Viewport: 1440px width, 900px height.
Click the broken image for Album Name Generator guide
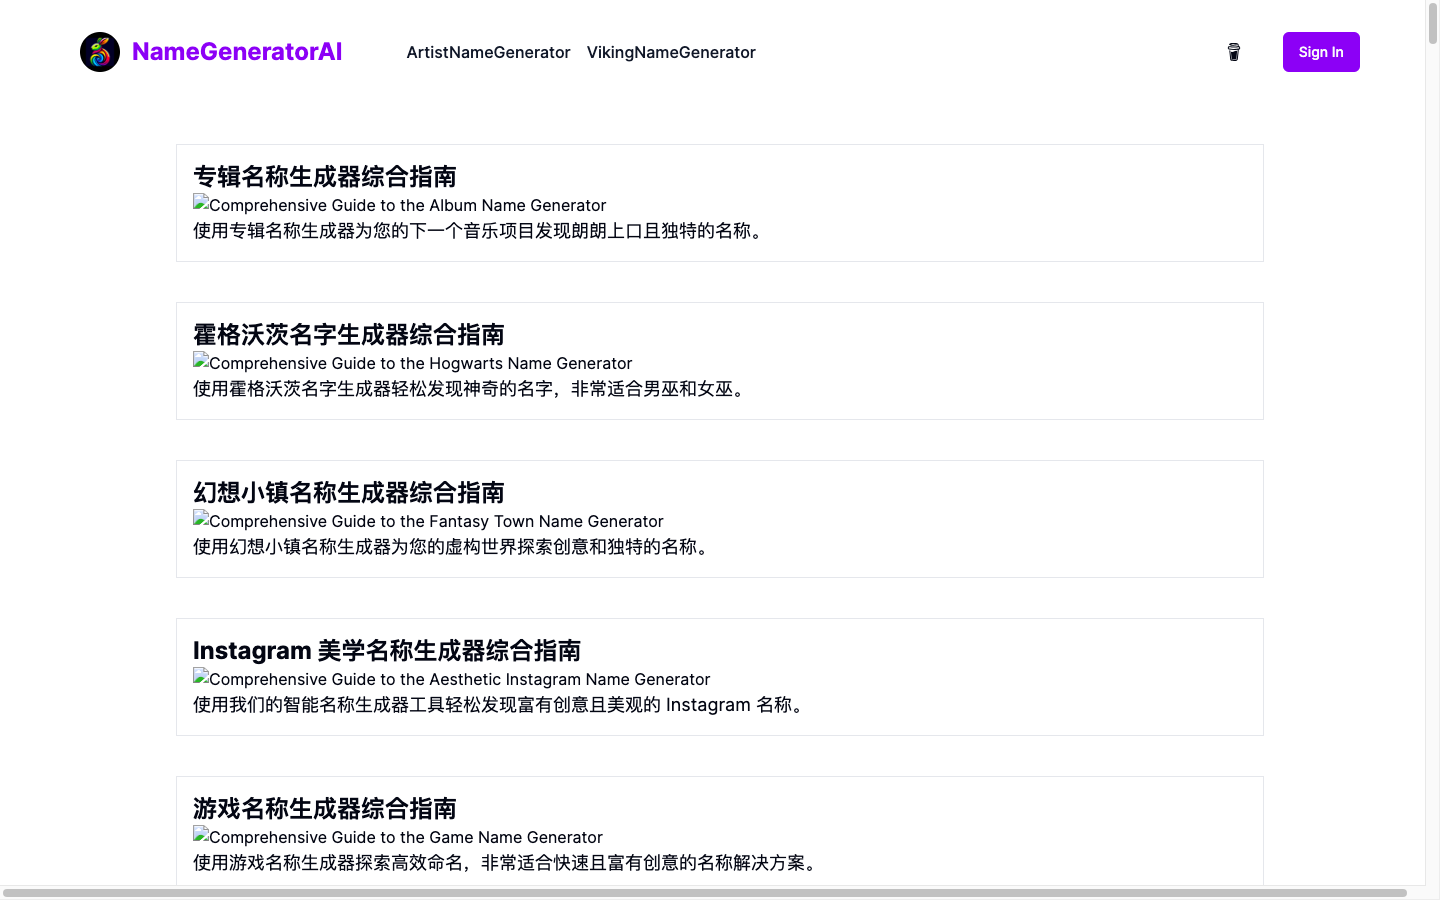click(399, 205)
